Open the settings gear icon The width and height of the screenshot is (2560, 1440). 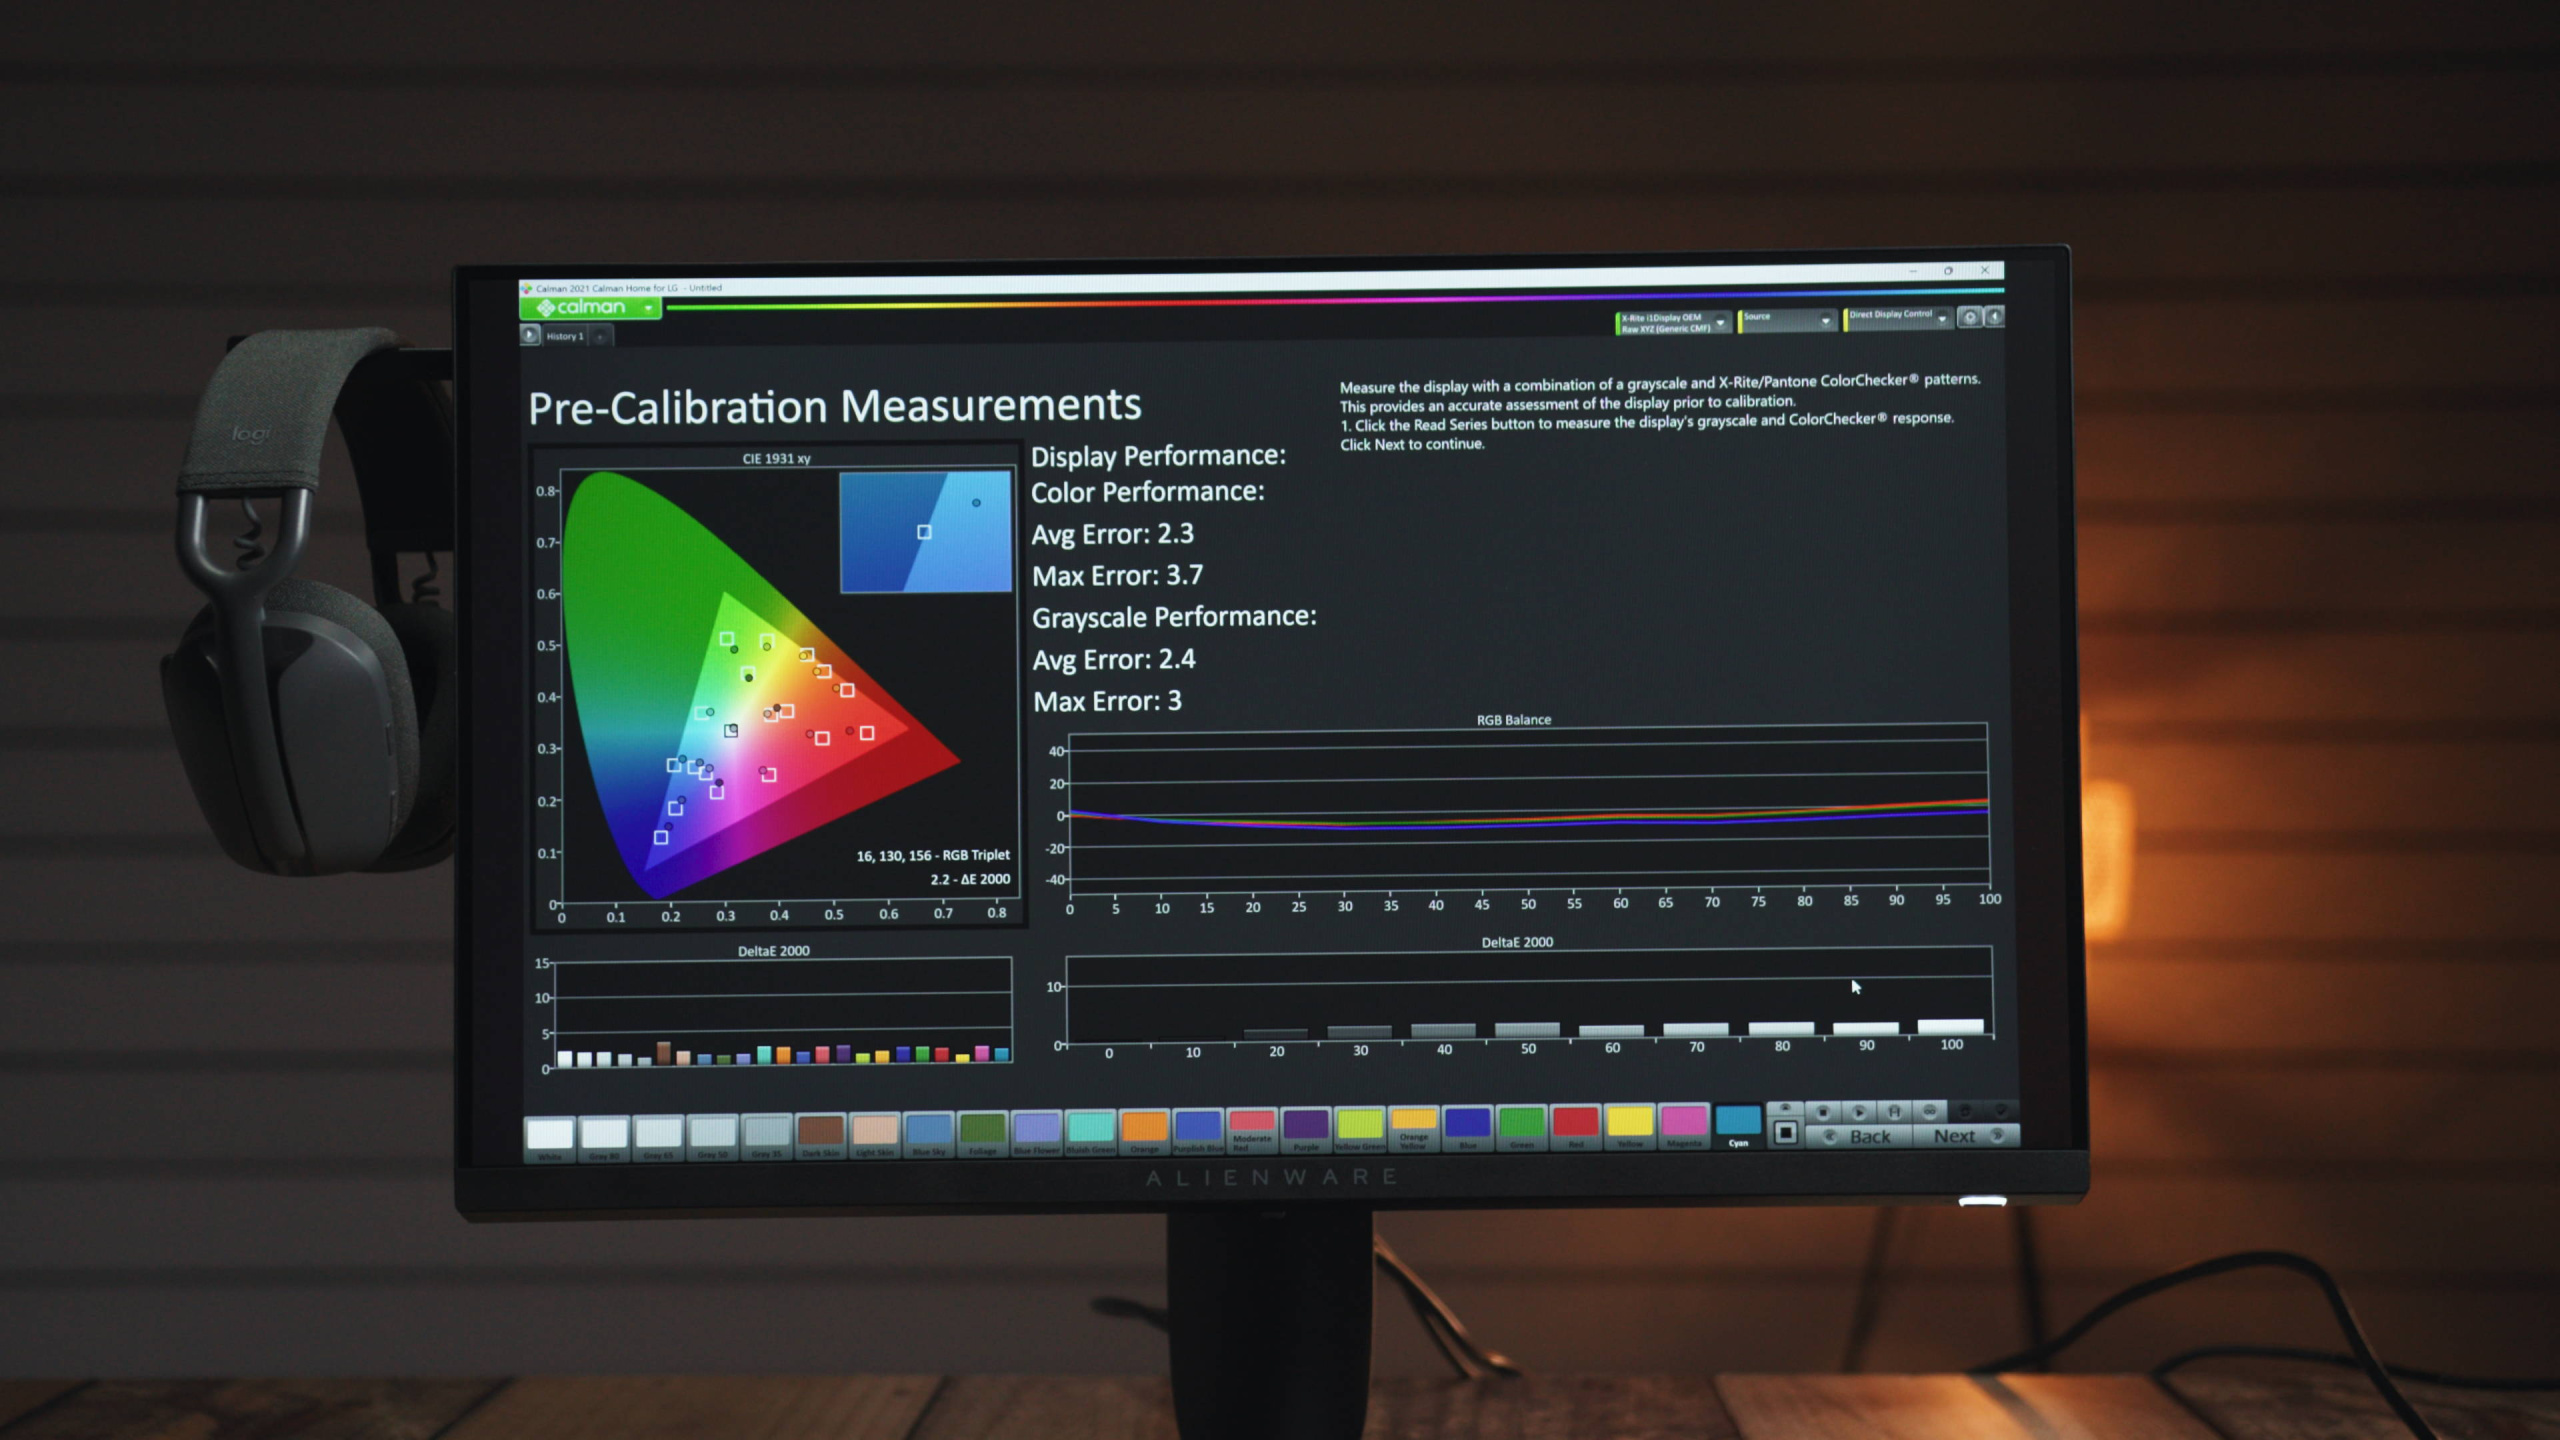(1969, 317)
